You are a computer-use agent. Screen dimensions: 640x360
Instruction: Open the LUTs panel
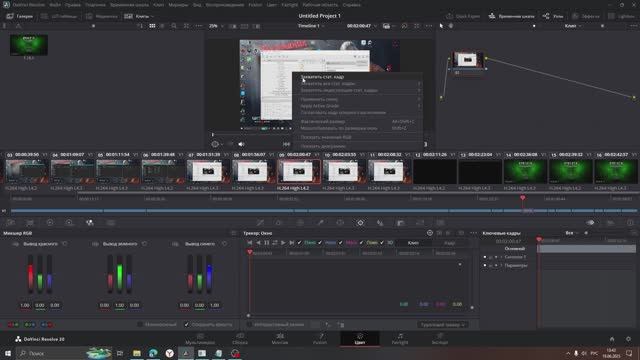(59, 16)
